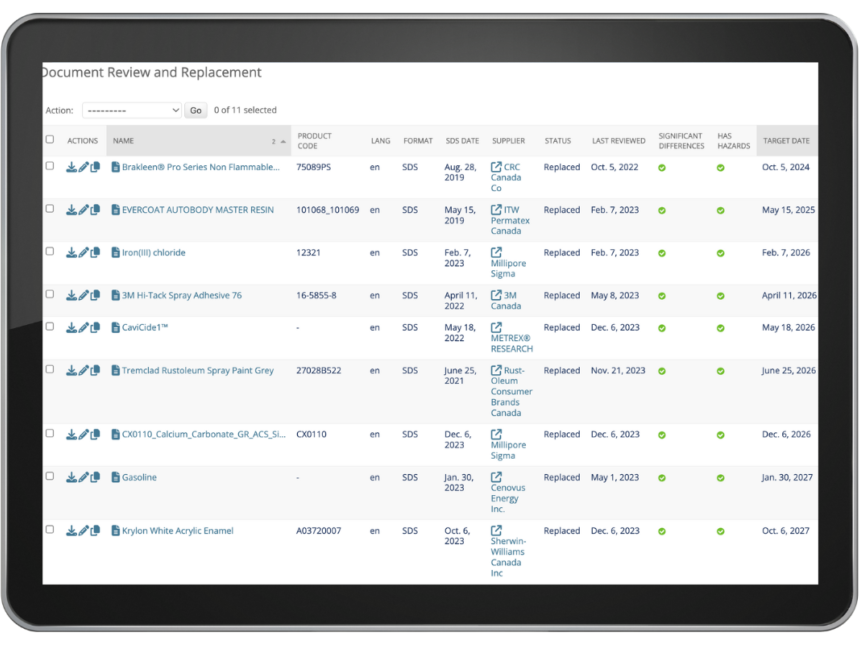Download the CaviCide1 document
860x645 pixels.
point(71,328)
